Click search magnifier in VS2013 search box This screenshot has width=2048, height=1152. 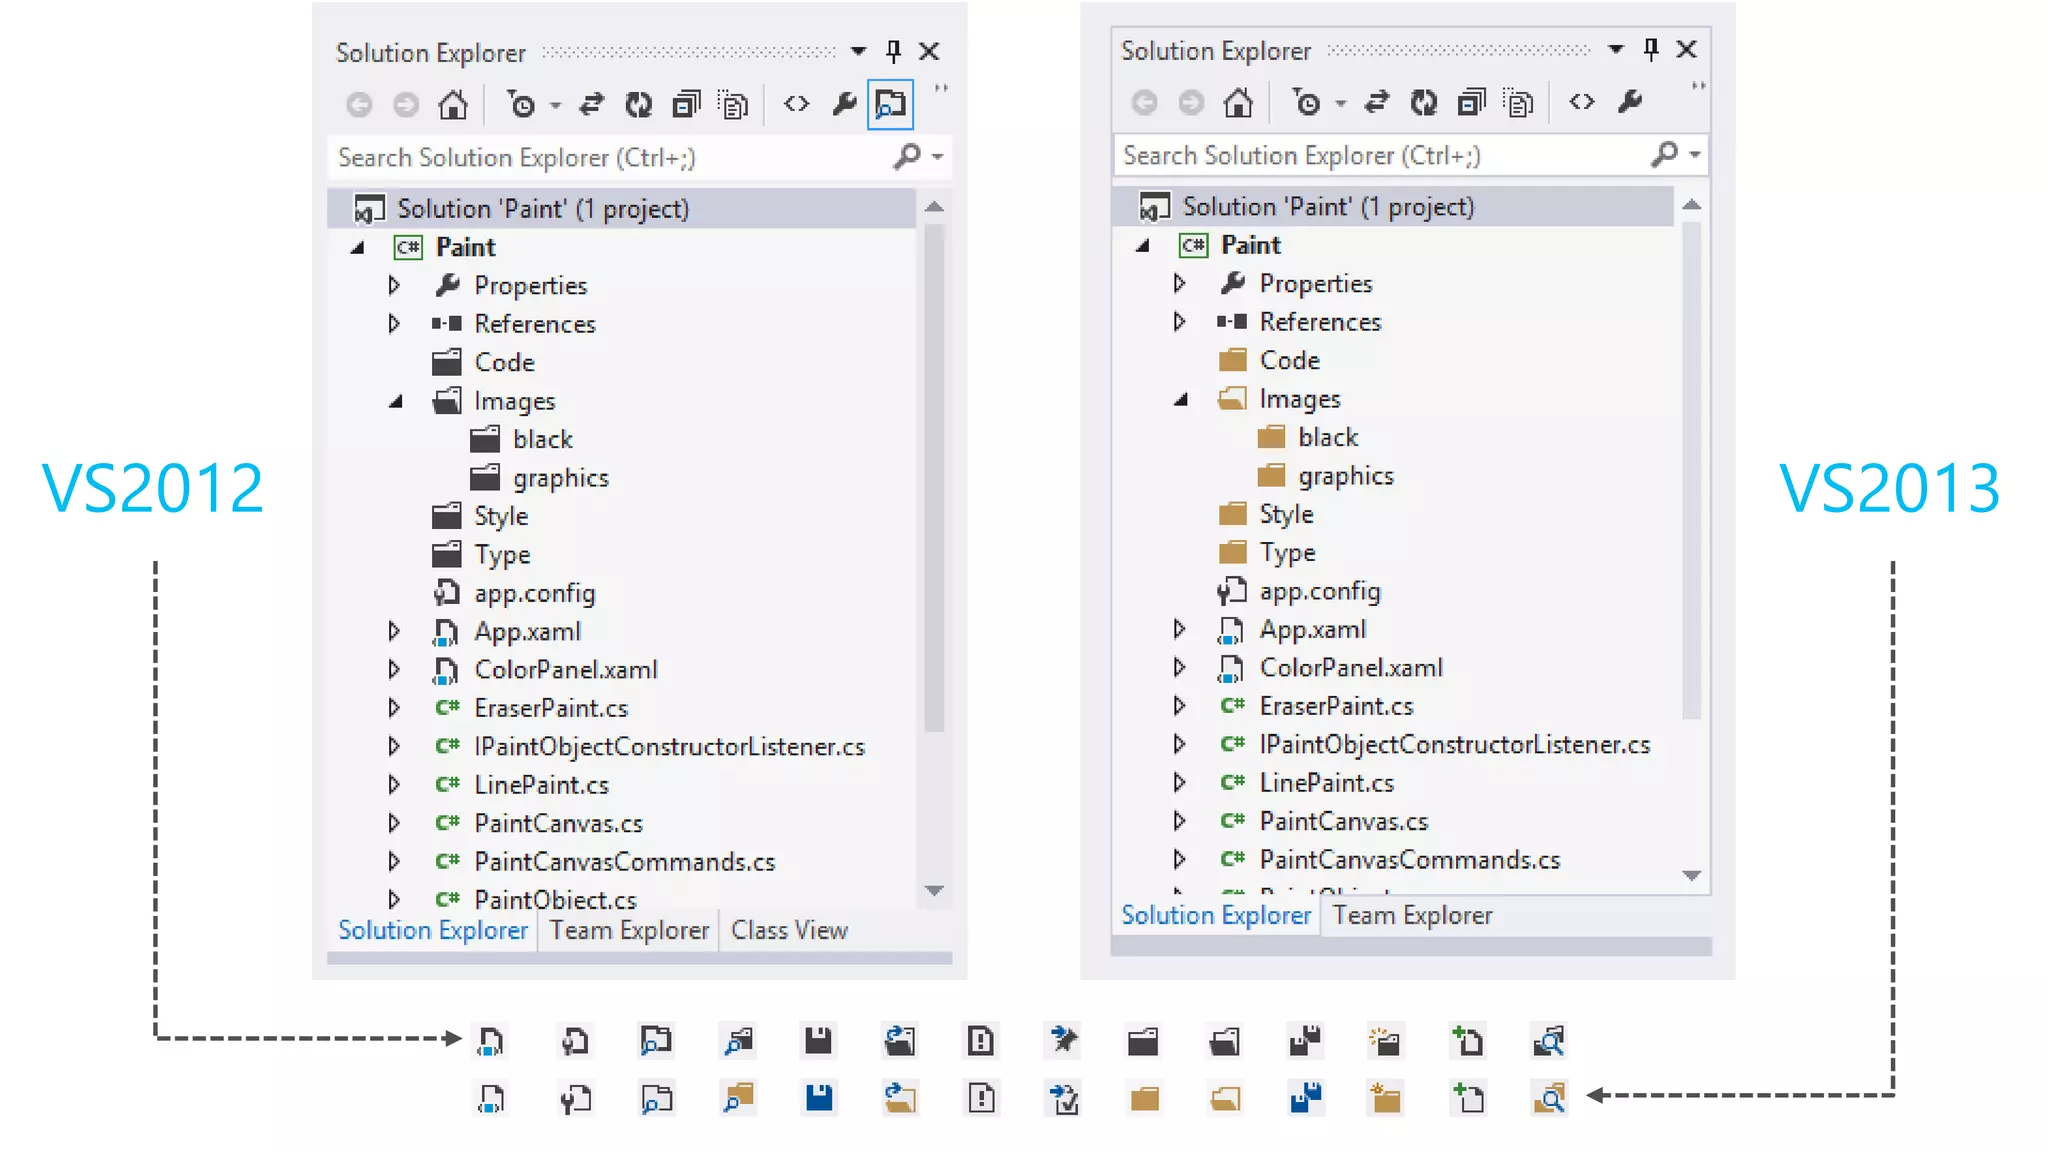coord(1664,154)
